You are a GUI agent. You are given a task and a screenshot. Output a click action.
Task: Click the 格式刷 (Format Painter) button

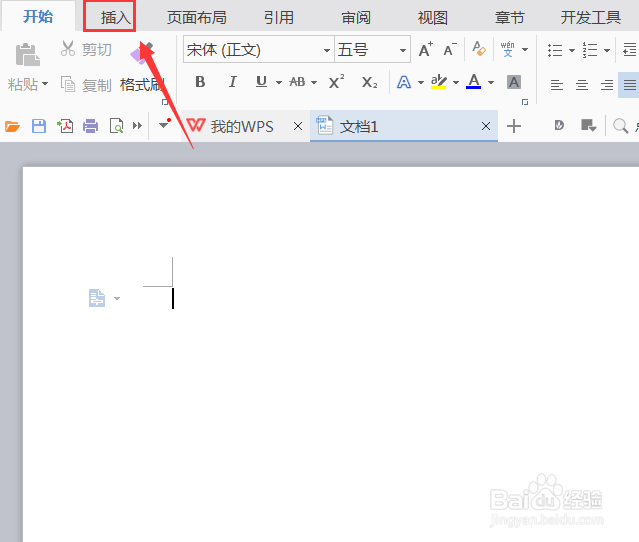point(142,84)
